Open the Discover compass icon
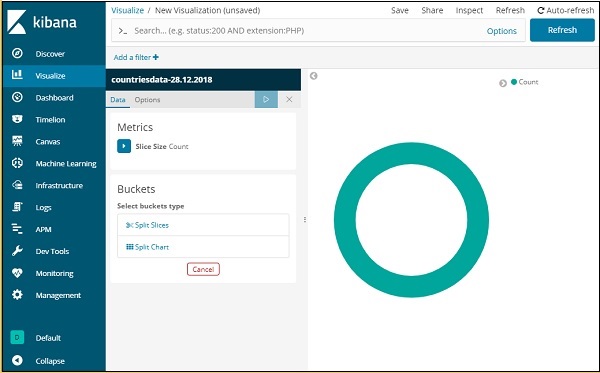Image resolution: width=600 pixels, height=373 pixels. click(x=17, y=53)
